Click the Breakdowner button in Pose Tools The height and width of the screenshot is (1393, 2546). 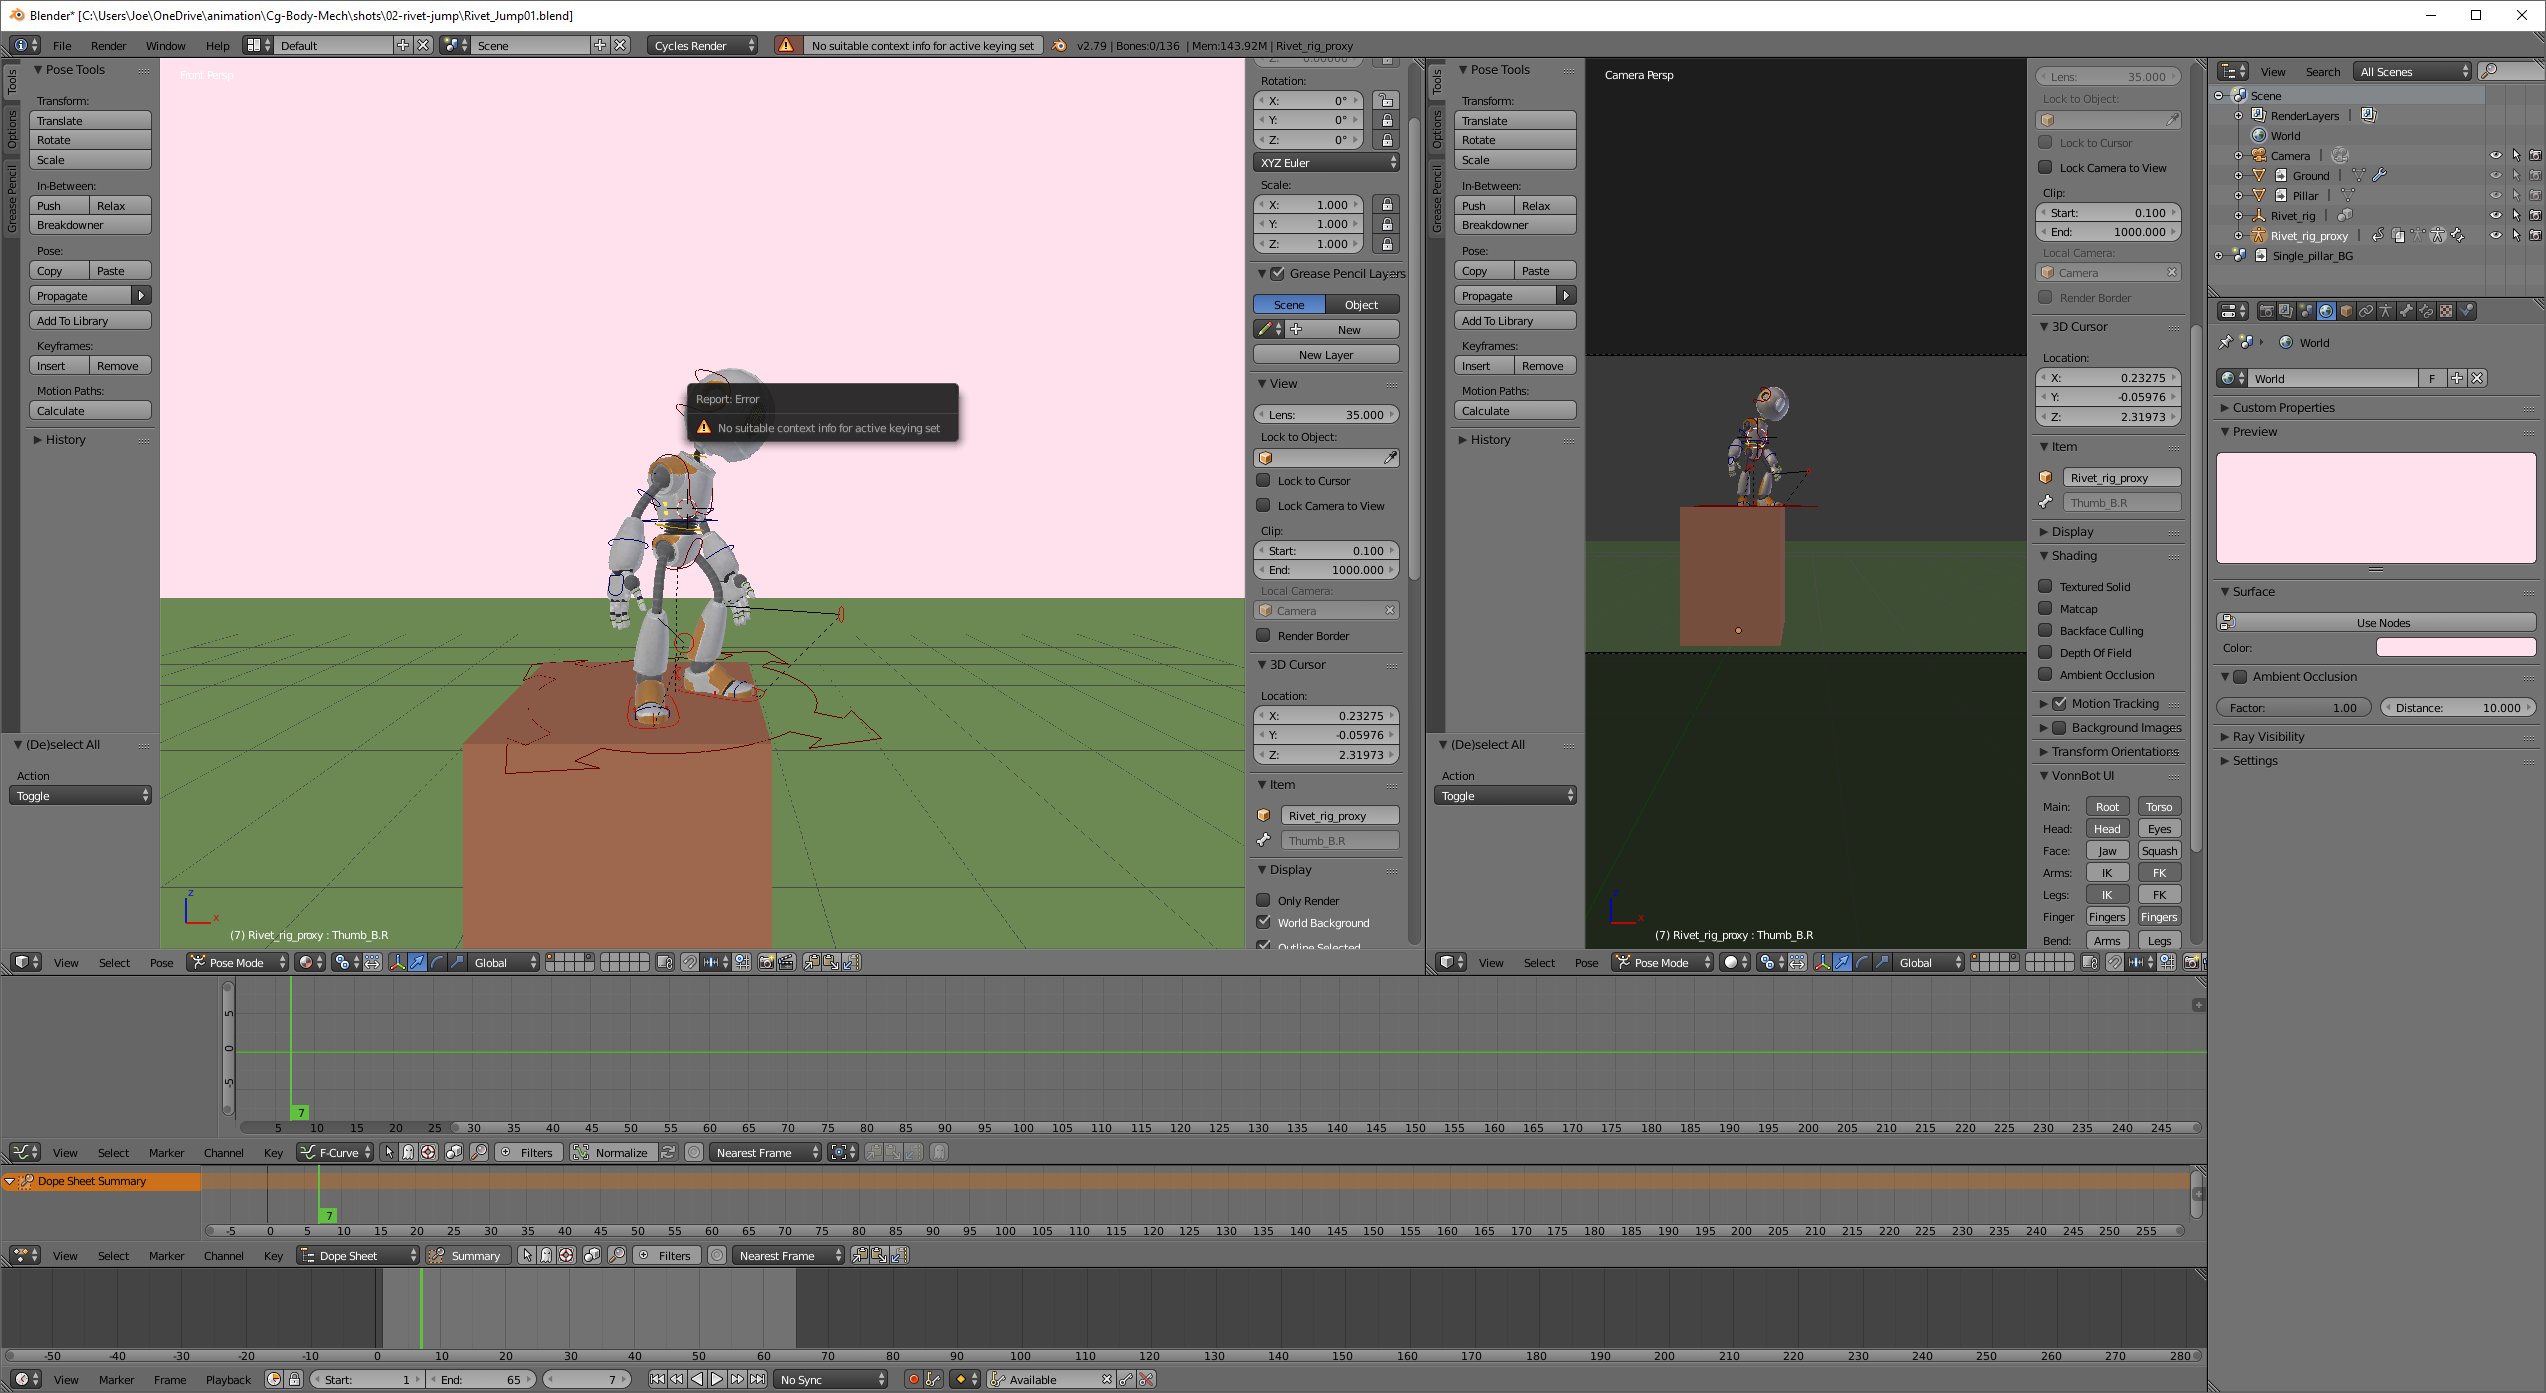(90, 225)
